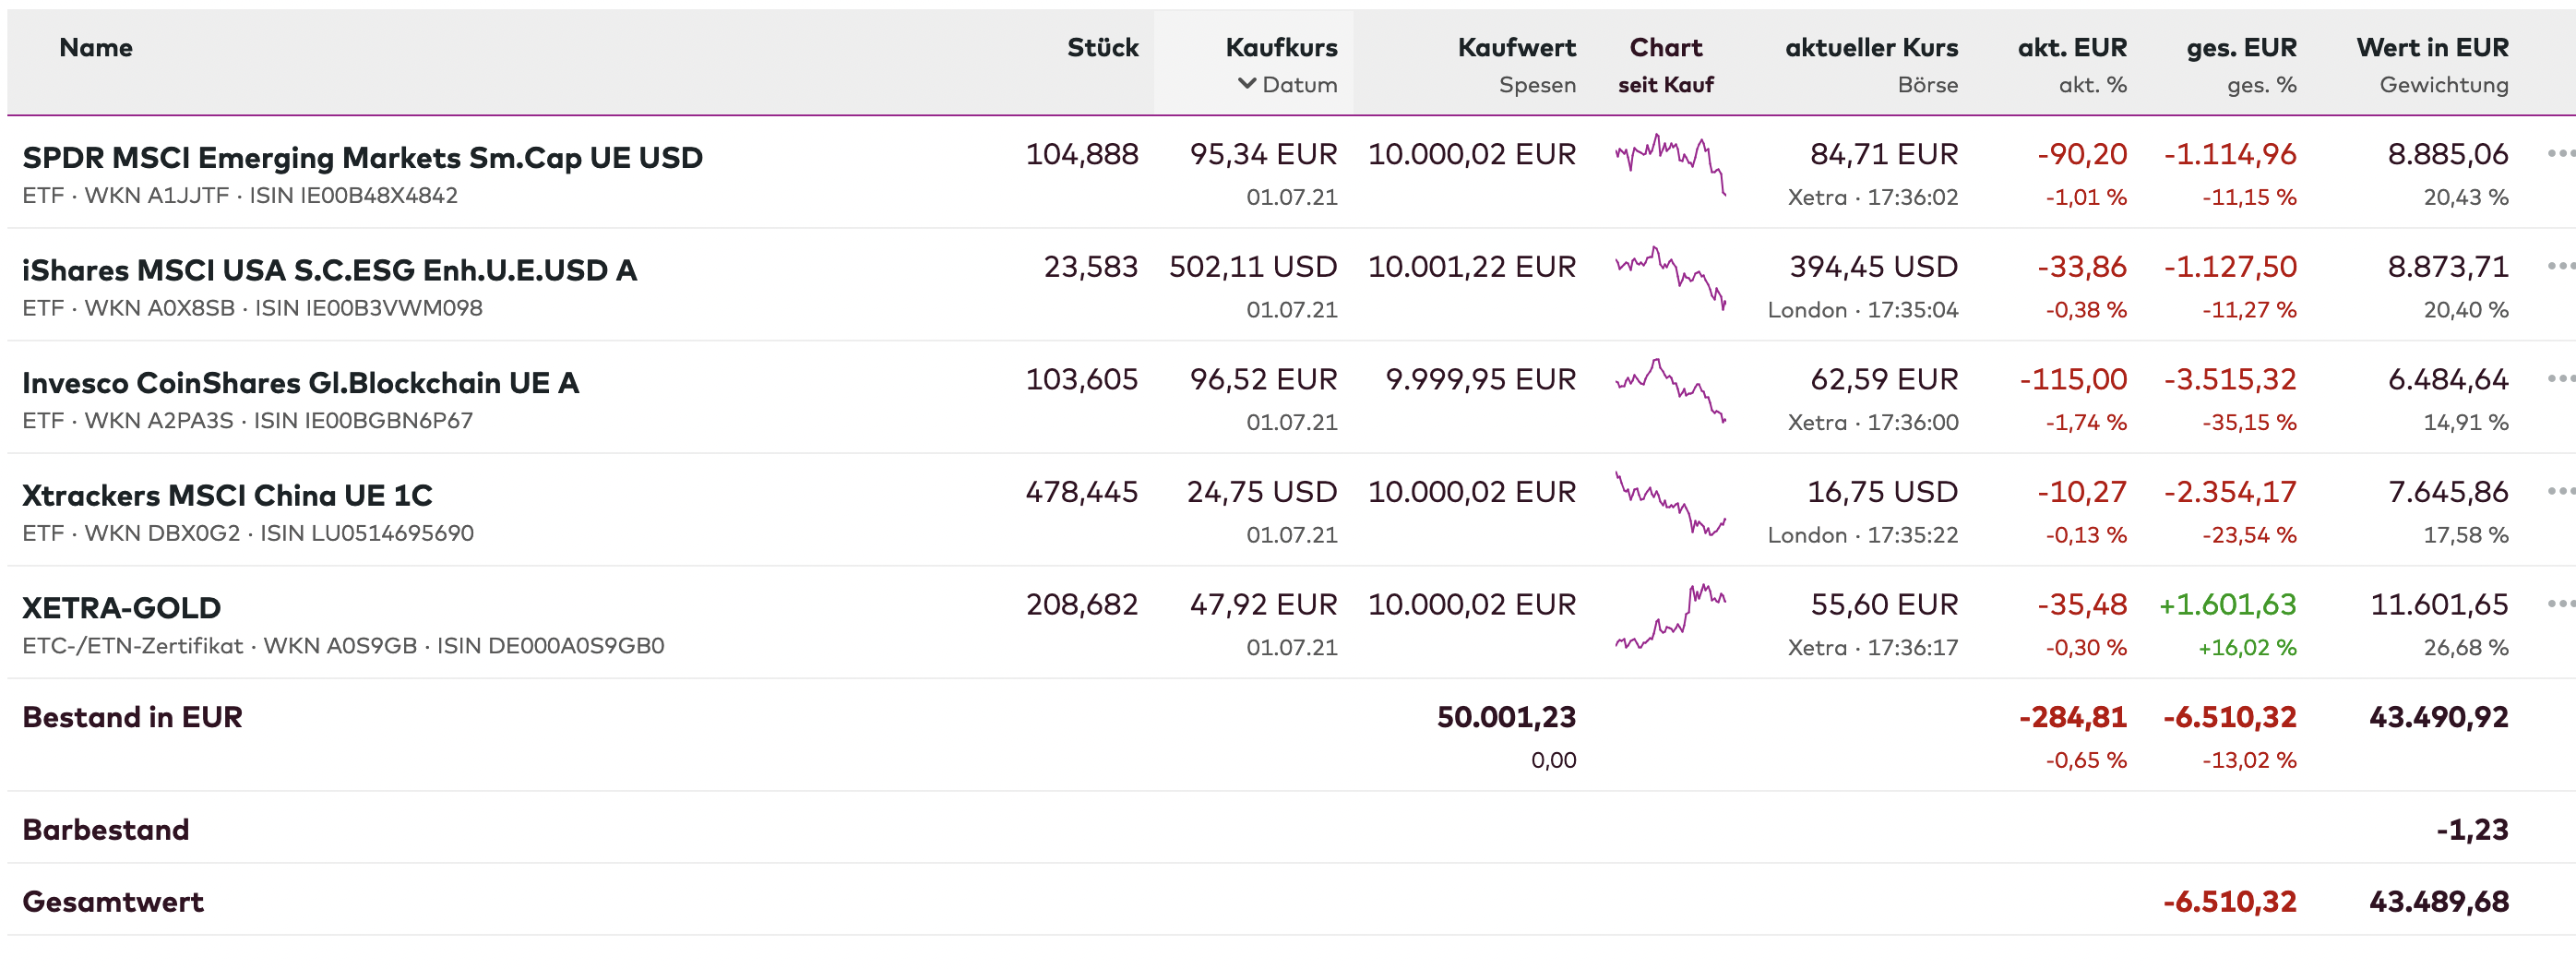Open options menu for Xtrackers MSCI China
The height and width of the screenshot is (969, 2576).
pos(2559,492)
